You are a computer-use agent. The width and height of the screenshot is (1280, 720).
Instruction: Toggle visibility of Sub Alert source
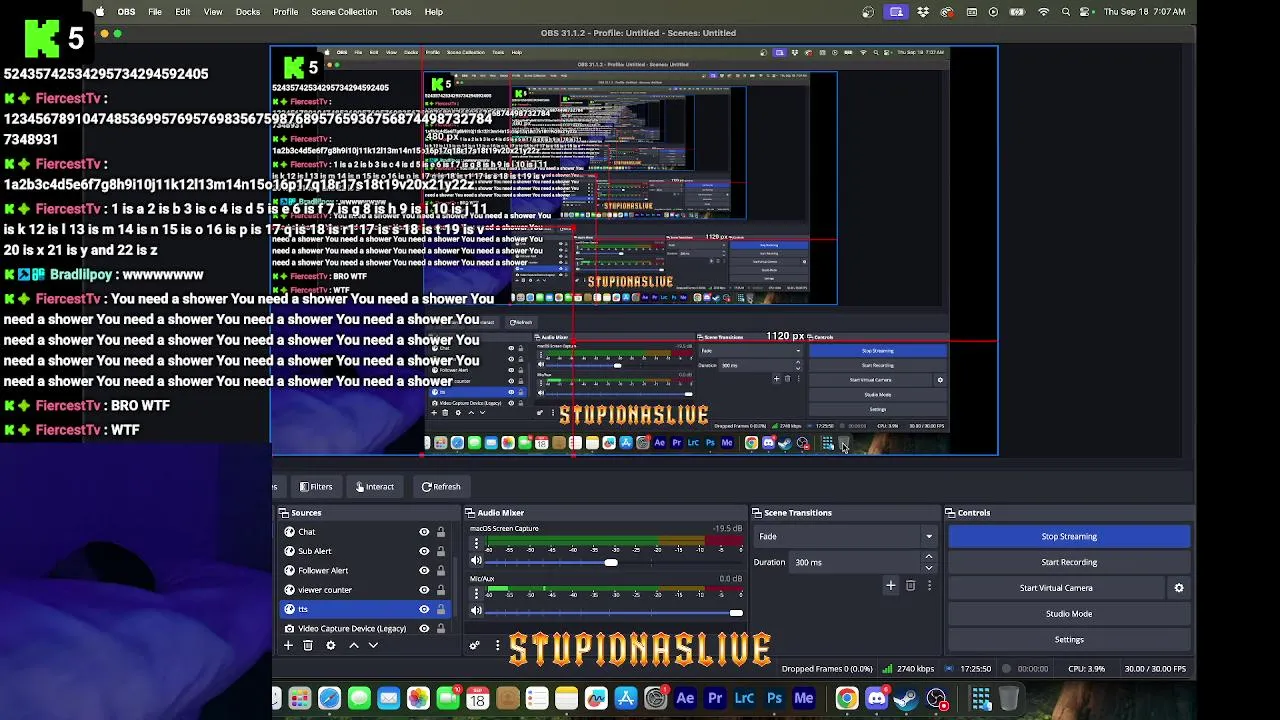coord(424,551)
